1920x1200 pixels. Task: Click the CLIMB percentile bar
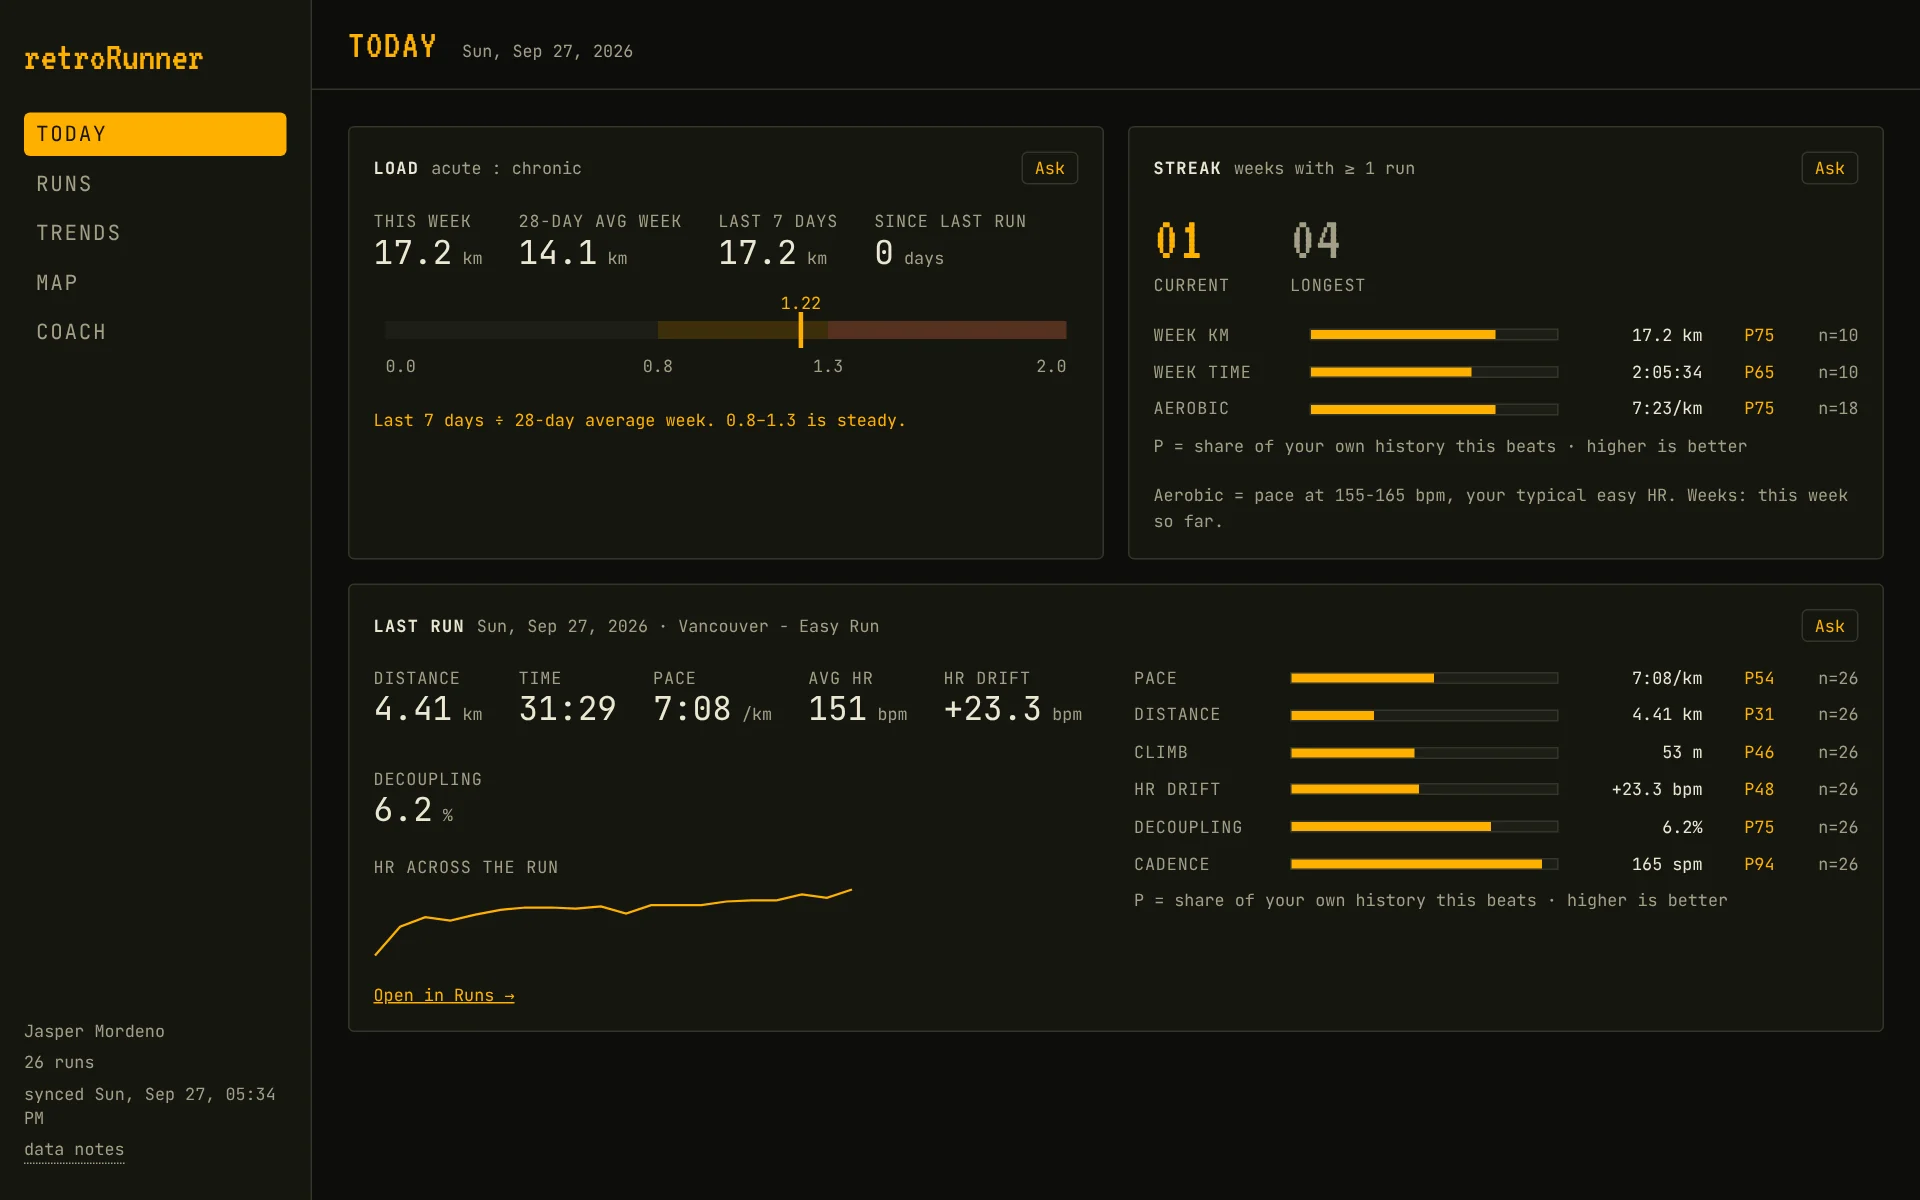click(1424, 752)
